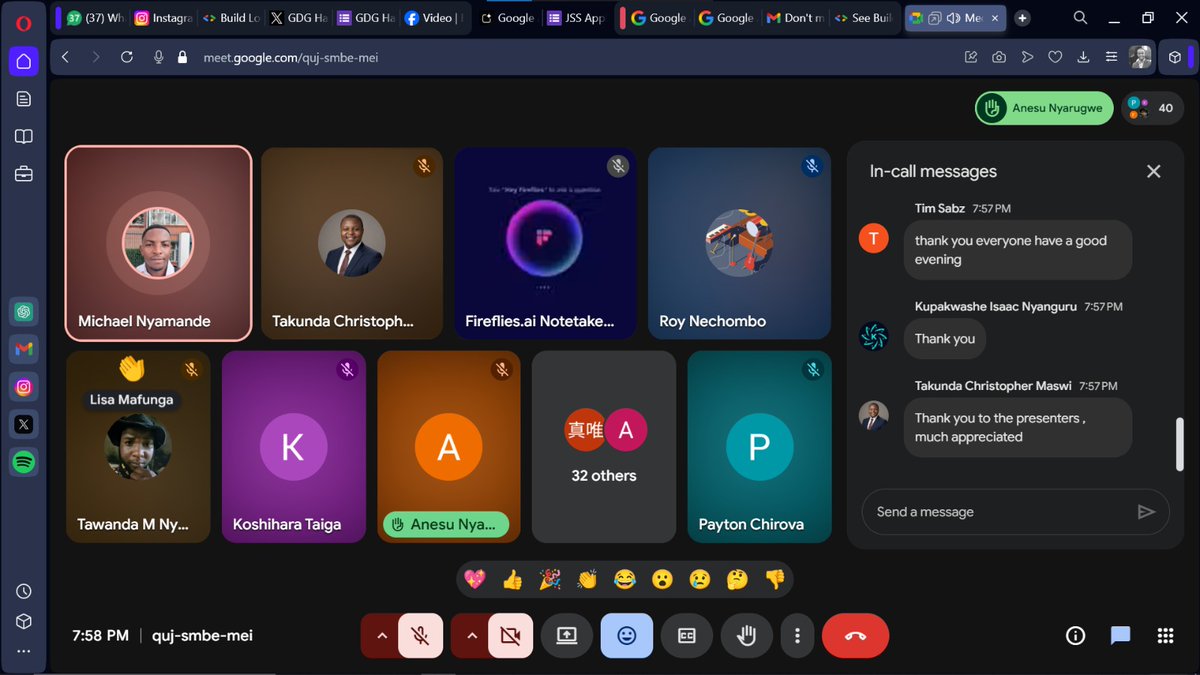Image resolution: width=1200 pixels, height=675 pixels.
Task: Click the meet.google.com address bar URL
Action: [x=291, y=57]
